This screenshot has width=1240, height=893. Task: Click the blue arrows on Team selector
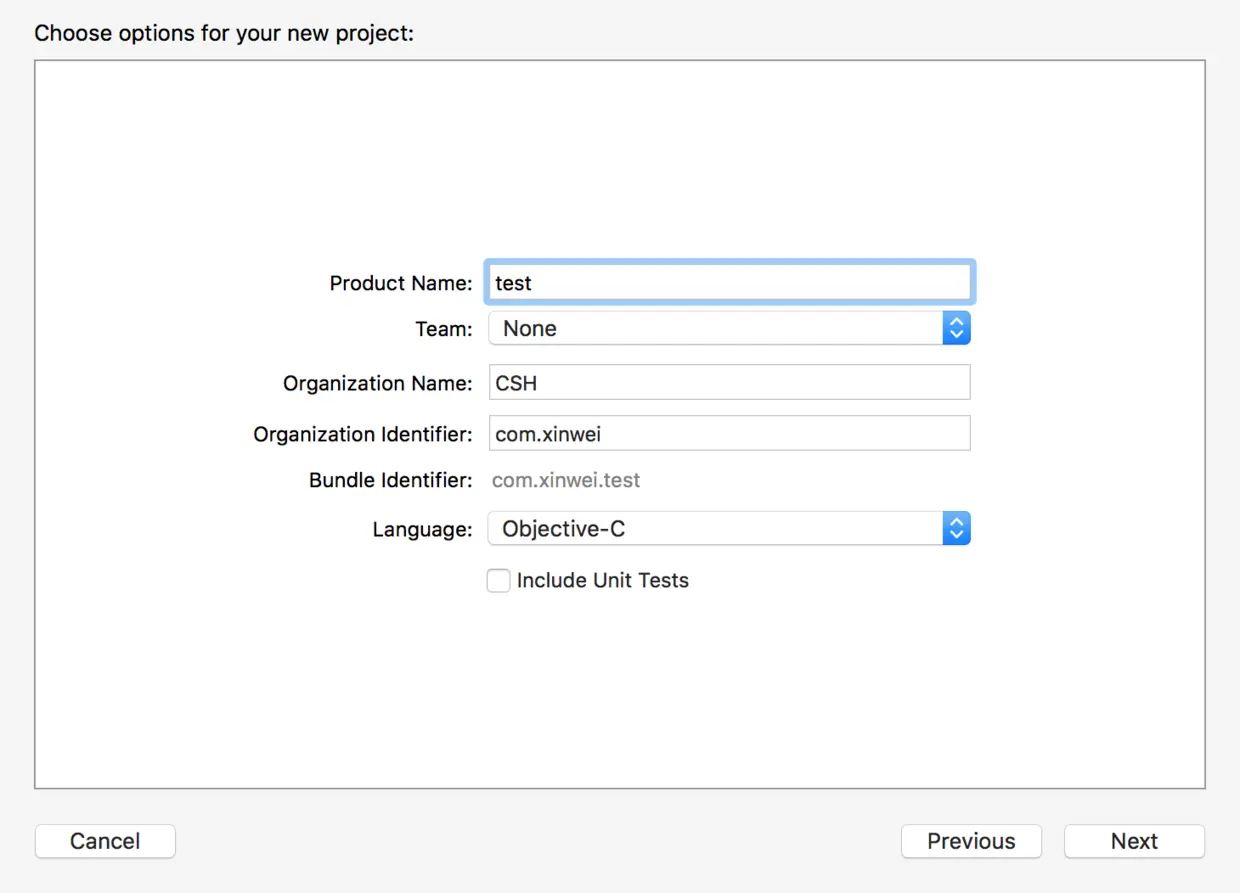pos(956,328)
